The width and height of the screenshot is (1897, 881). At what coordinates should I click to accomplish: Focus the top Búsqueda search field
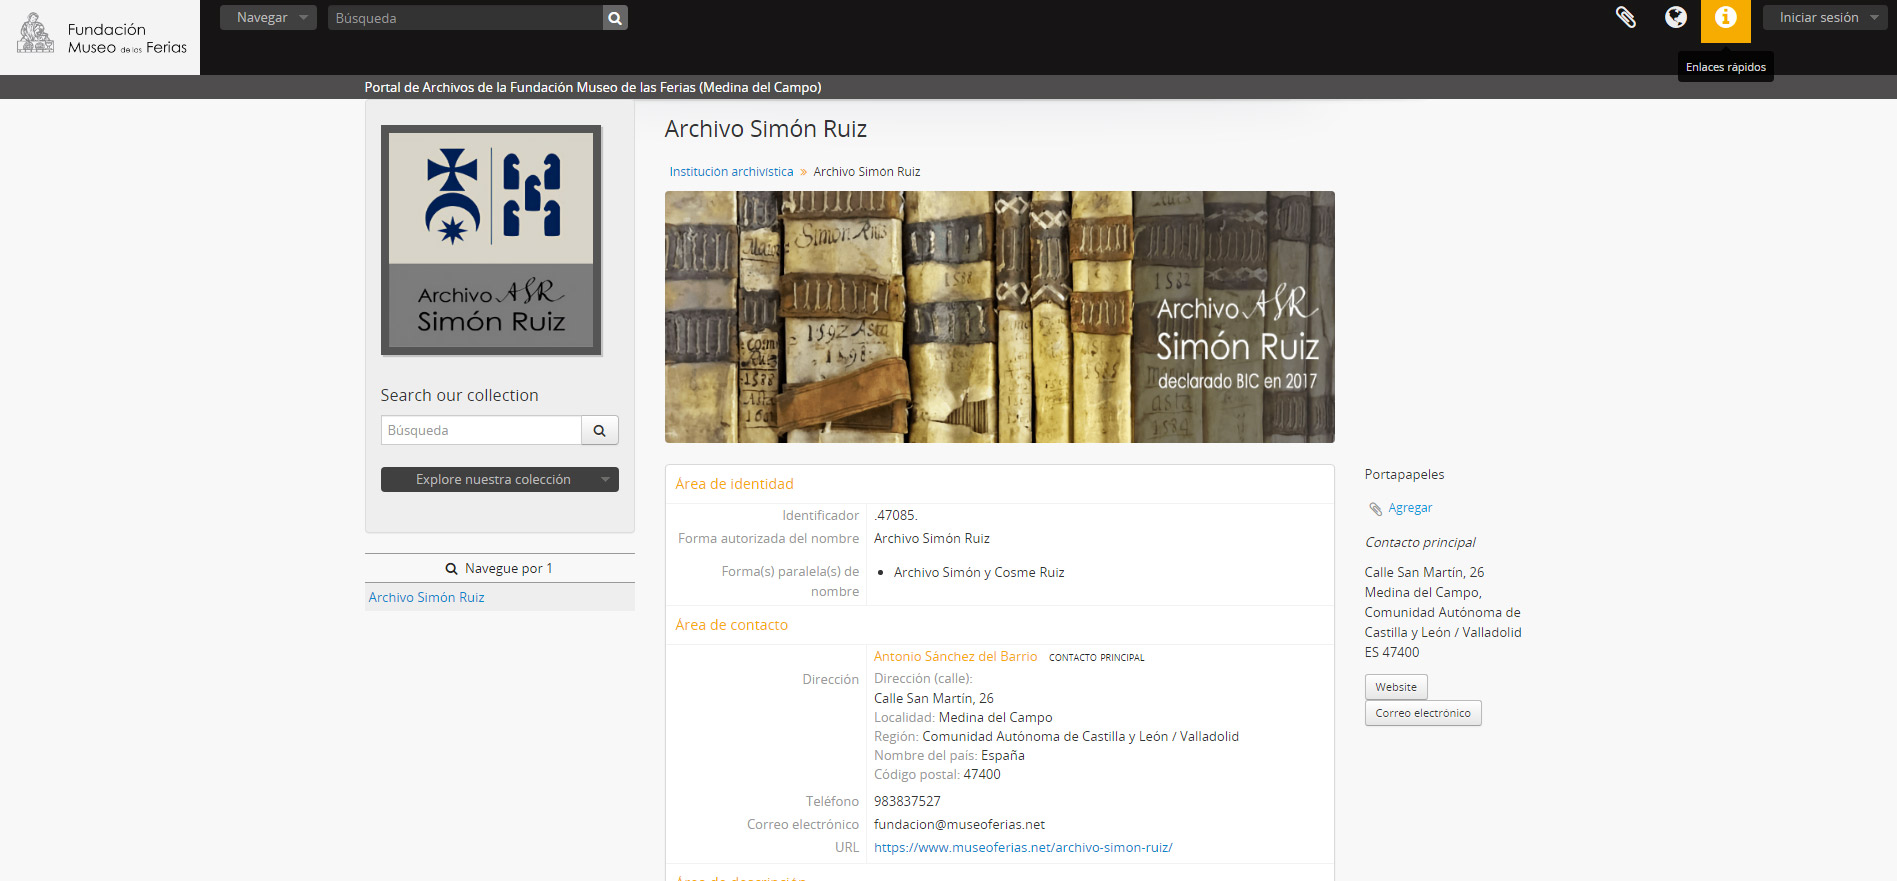pyautogui.click(x=465, y=18)
